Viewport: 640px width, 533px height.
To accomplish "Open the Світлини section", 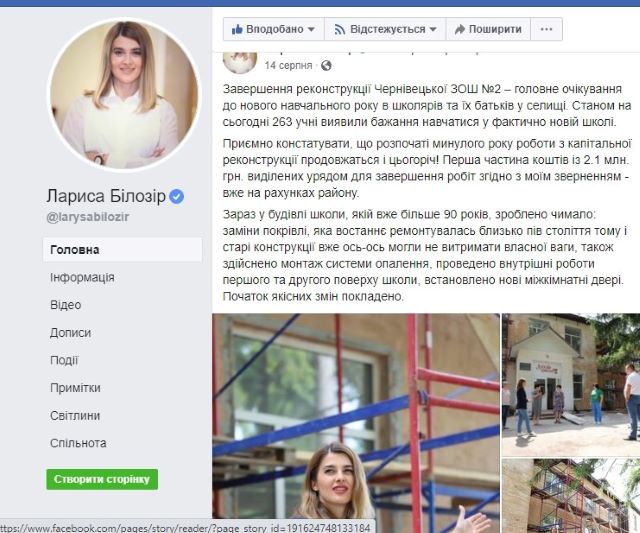I will tap(75, 415).
